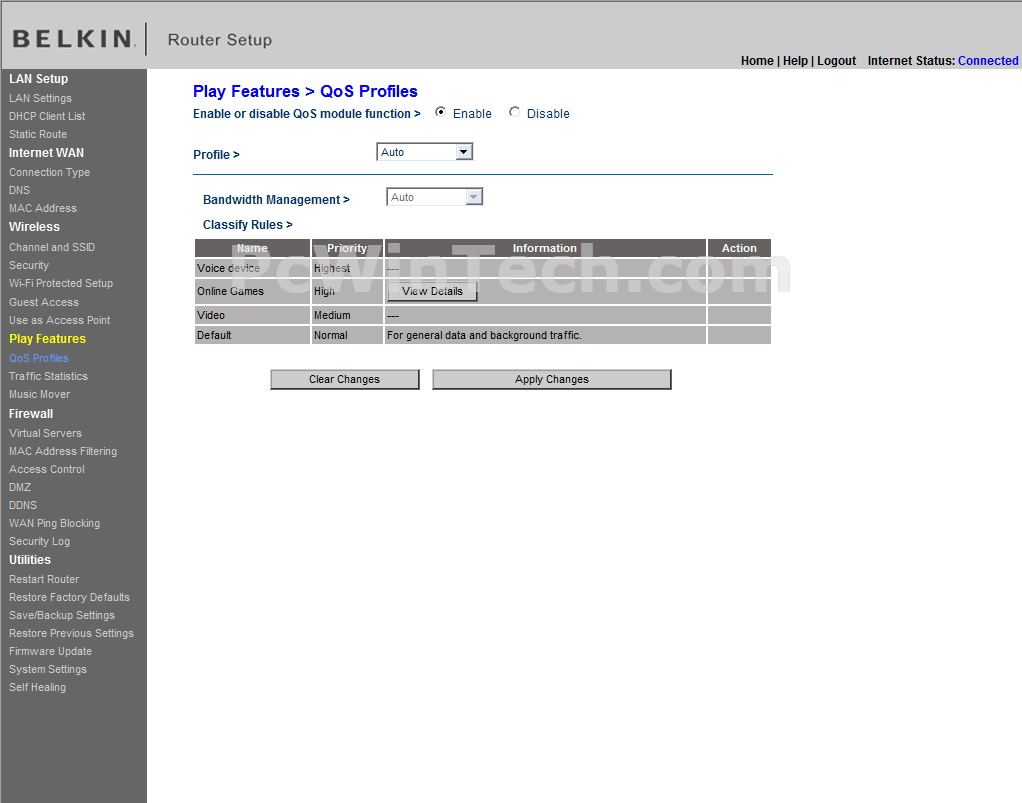Open Restore Factory Defaults page
This screenshot has width=1022, height=803.
(69, 598)
